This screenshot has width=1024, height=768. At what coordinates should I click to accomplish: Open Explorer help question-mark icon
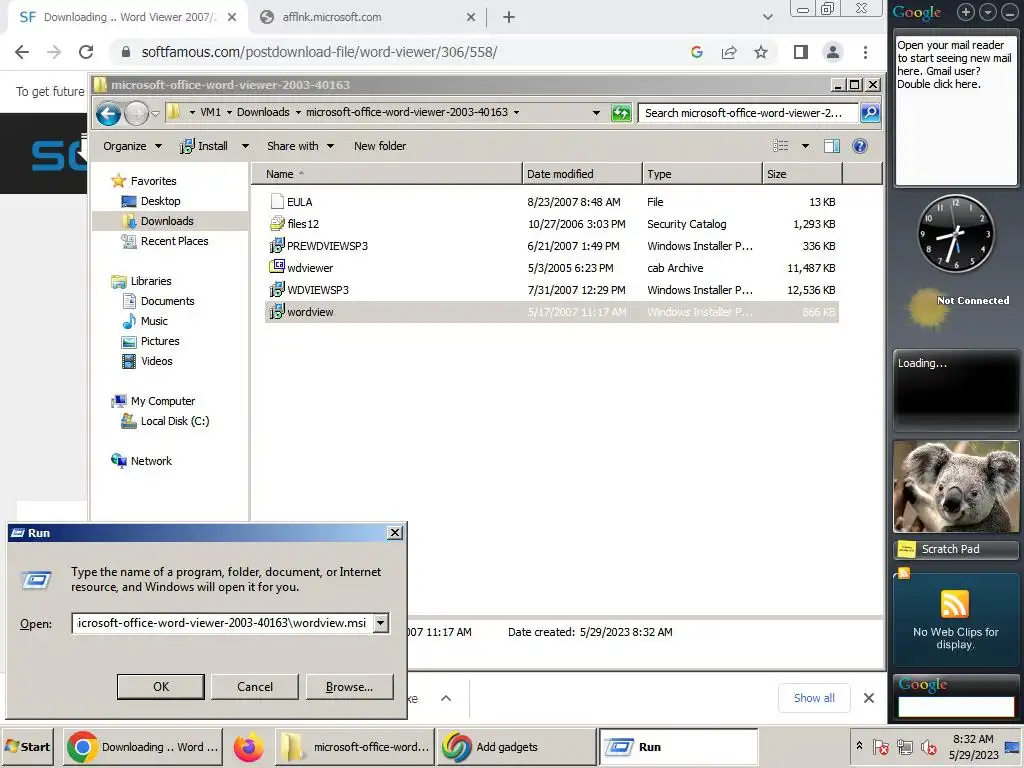pos(860,146)
